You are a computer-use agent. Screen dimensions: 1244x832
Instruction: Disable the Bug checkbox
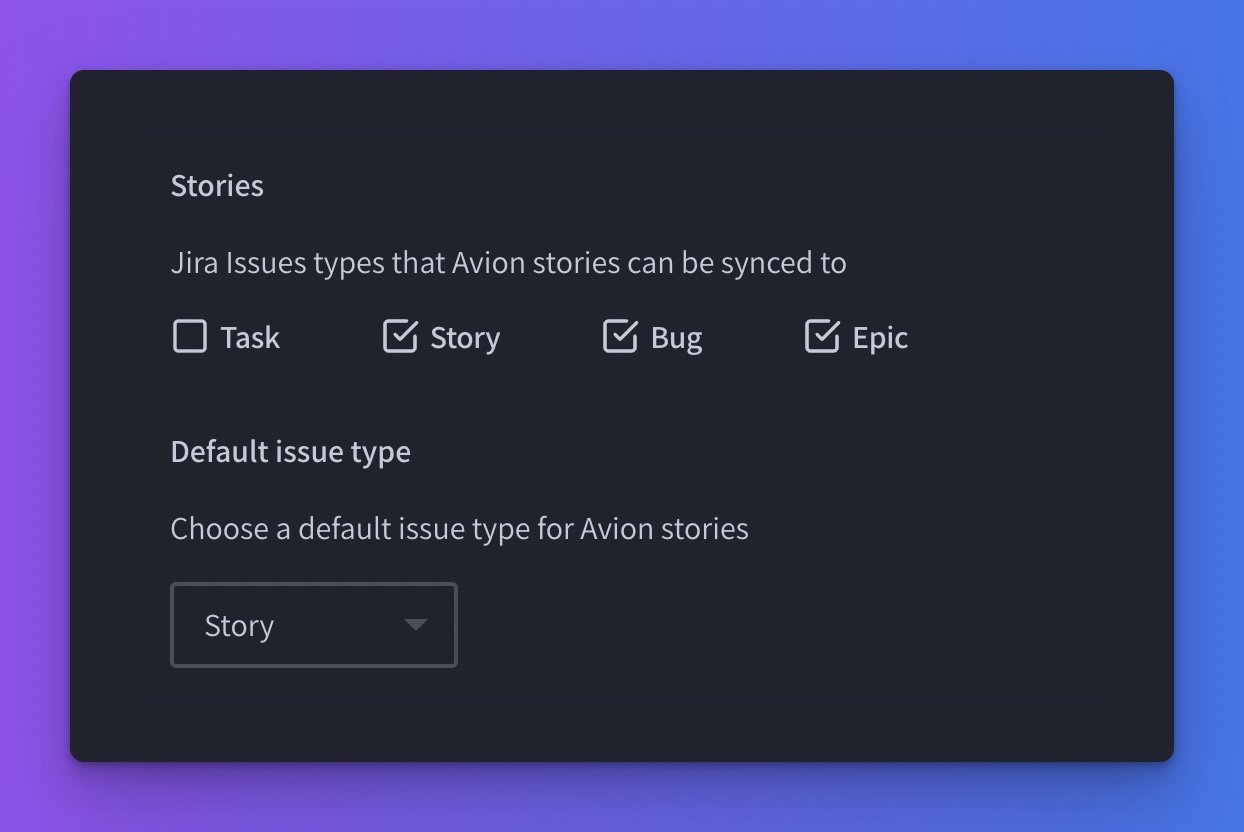(x=620, y=337)
